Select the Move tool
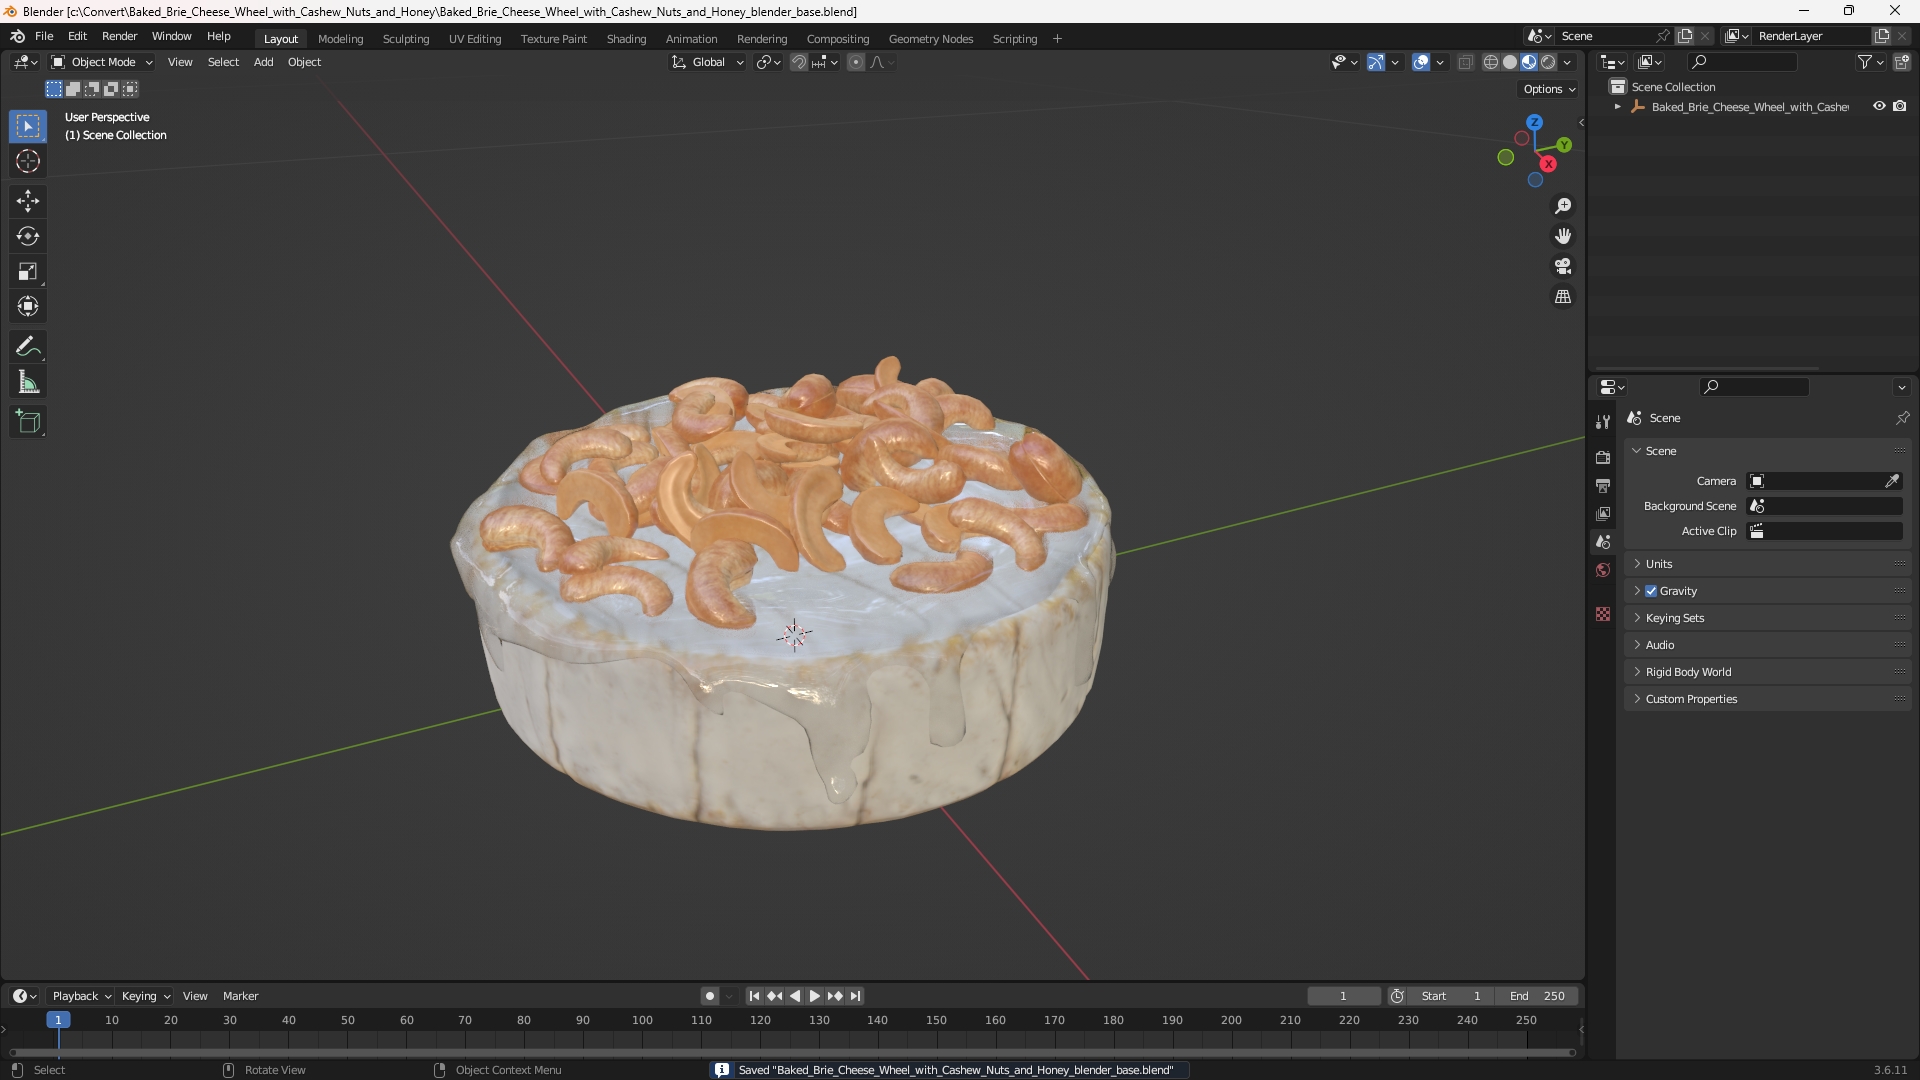Image resolution: width=1920 pixels, height=1080 pixels. (x=28, y=201)
